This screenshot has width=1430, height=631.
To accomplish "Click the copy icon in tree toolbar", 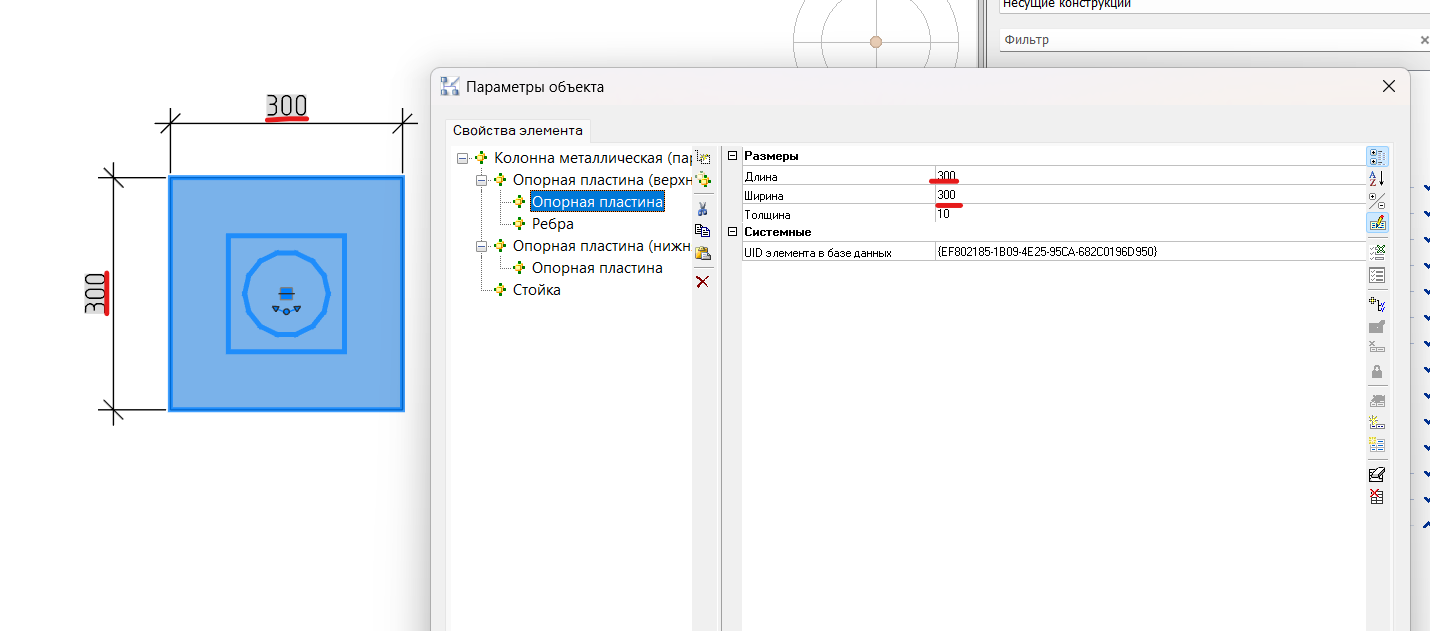I will (702, 231).
